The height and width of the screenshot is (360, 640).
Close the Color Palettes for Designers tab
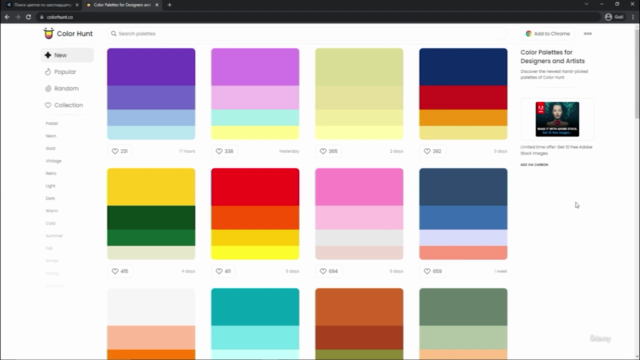157,5
